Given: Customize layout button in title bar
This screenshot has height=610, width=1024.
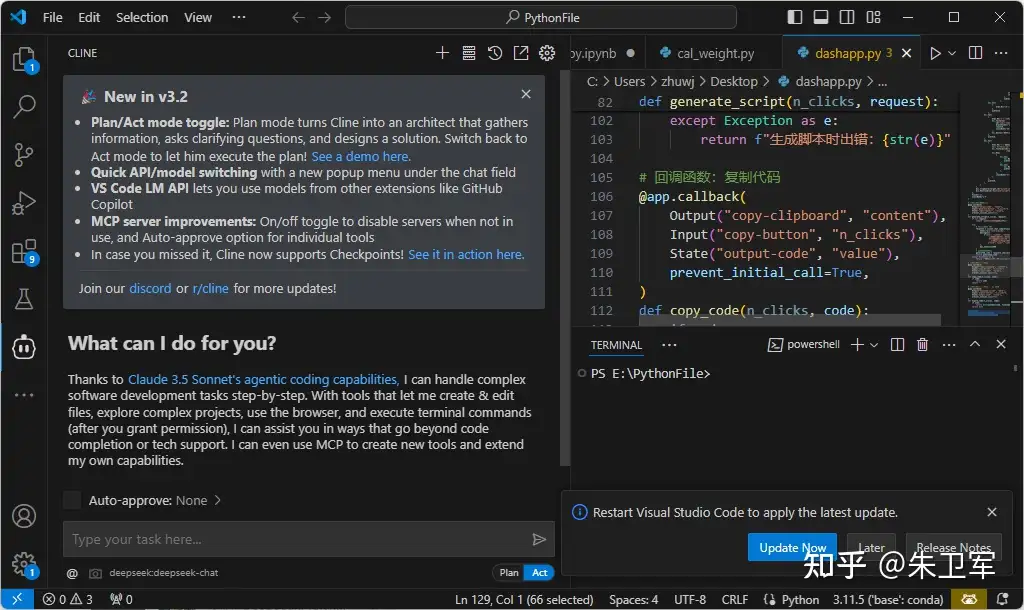Looking at the screenshot, I should click(x=873, y=17).
